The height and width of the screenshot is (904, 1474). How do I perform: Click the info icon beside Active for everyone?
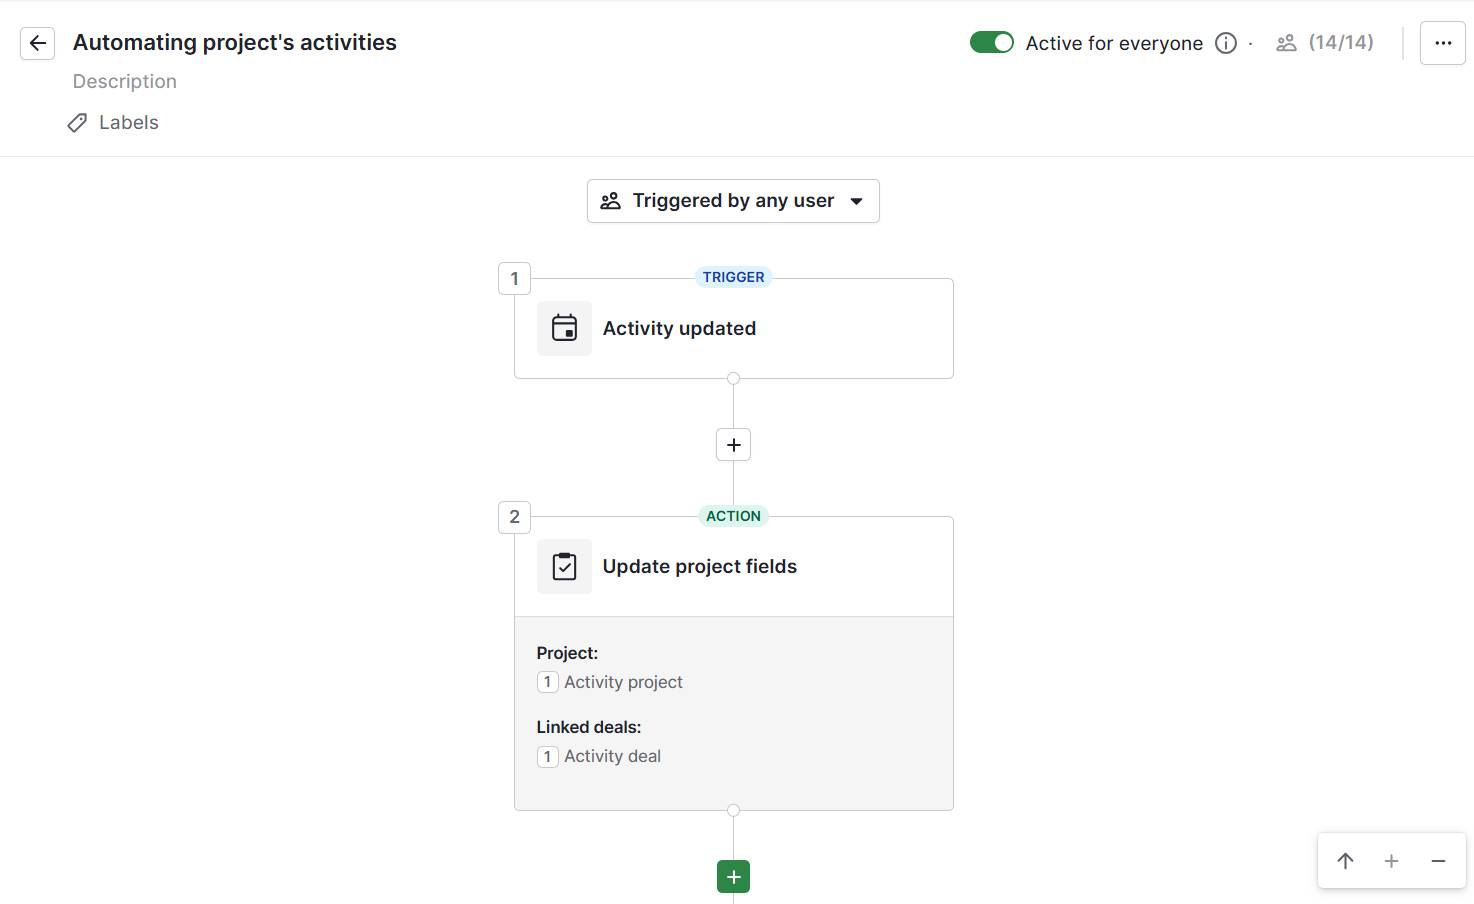point(1225,43)
